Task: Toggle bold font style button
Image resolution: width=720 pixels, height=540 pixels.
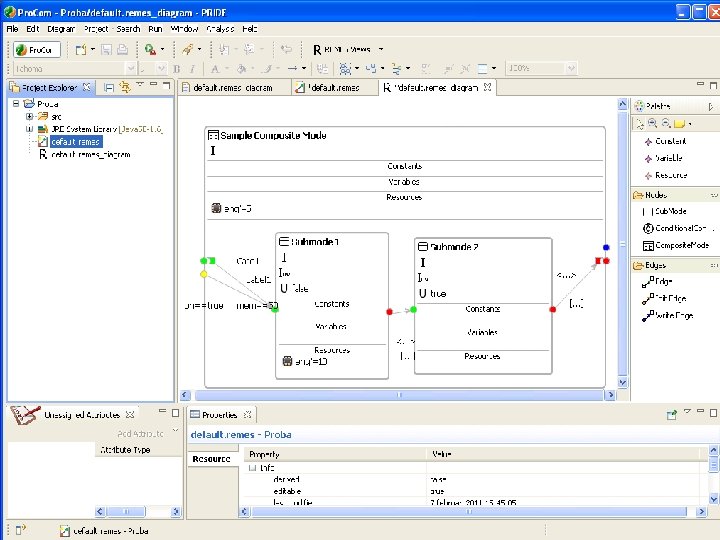Action: [x=177, y=69]
